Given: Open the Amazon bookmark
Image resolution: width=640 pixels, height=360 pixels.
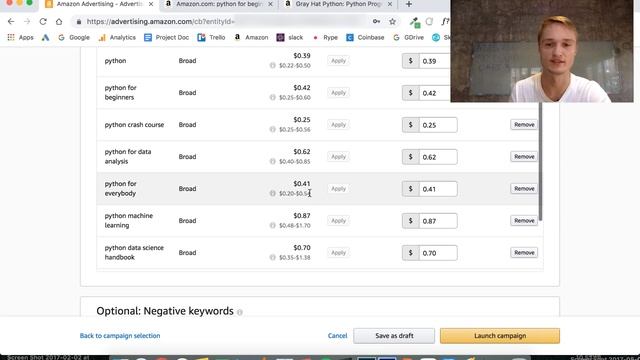Looking at the screenshot, I should [251, 37].
